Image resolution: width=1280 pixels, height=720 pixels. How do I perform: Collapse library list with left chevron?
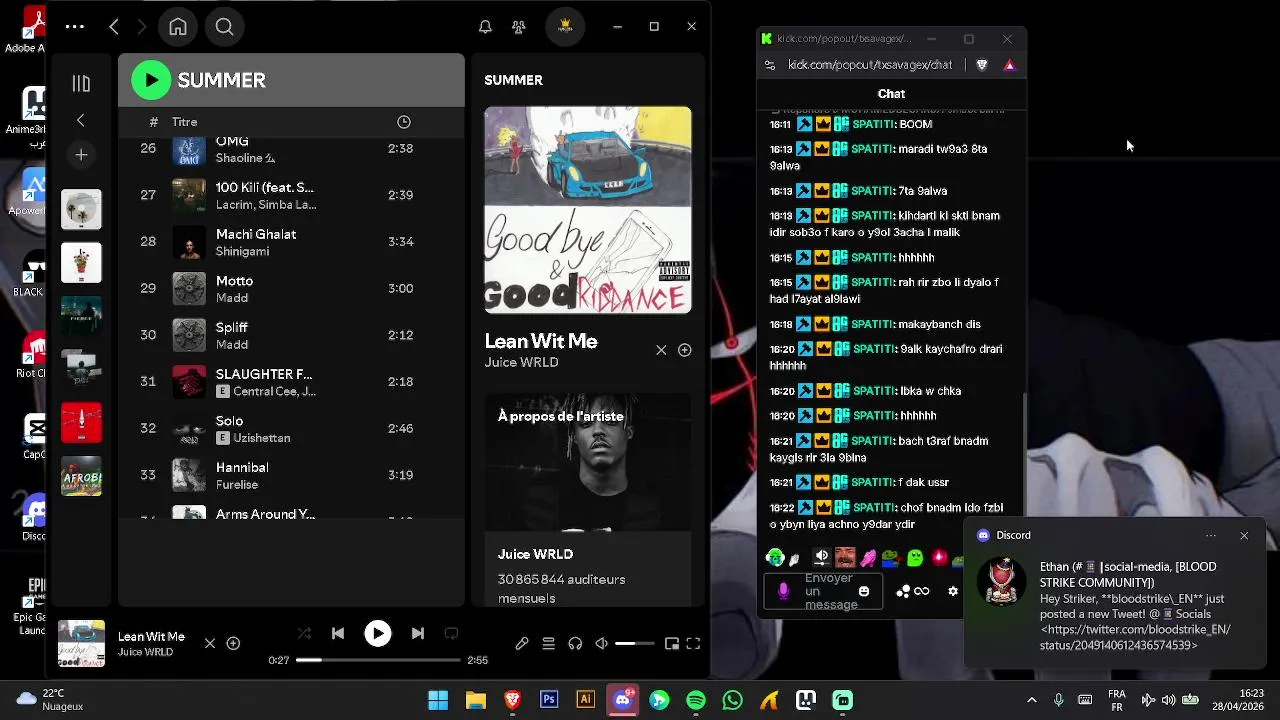[81, 120]
